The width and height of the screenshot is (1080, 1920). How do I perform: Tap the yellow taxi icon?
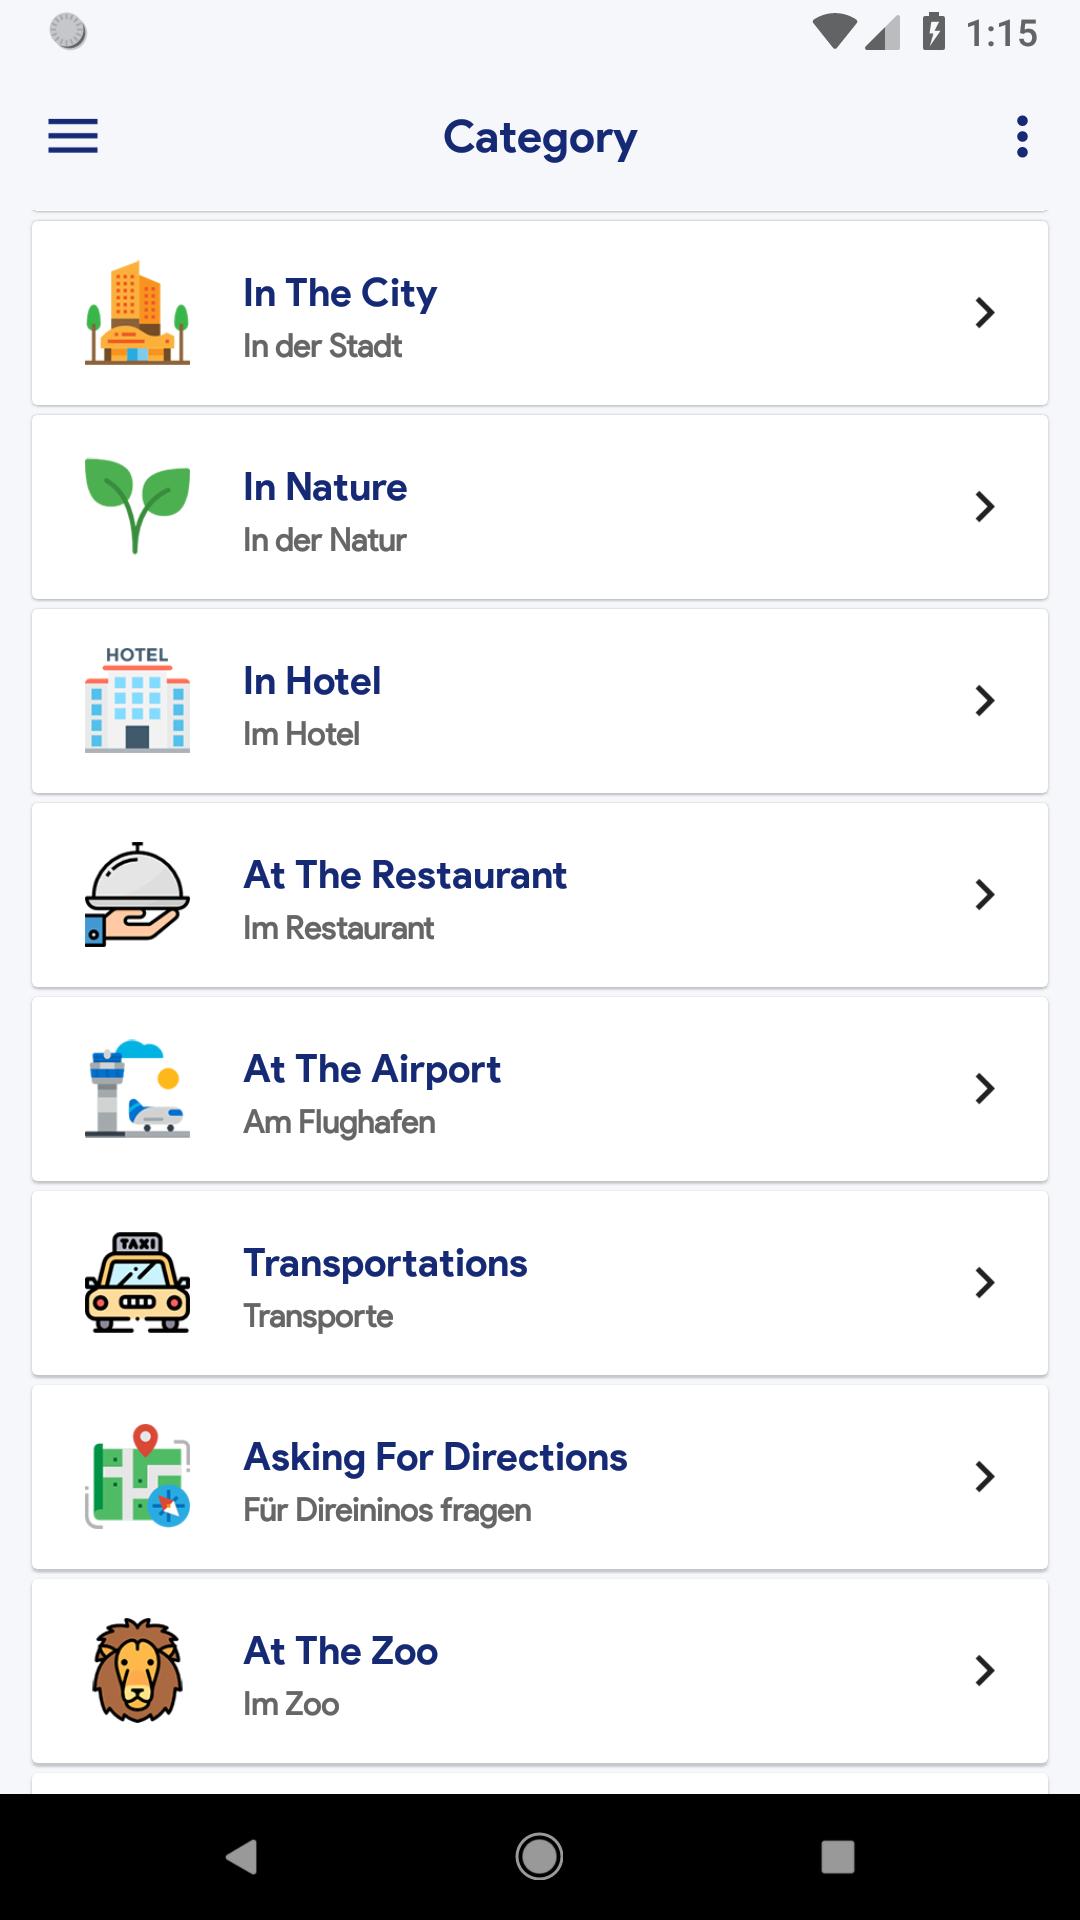137,1282
